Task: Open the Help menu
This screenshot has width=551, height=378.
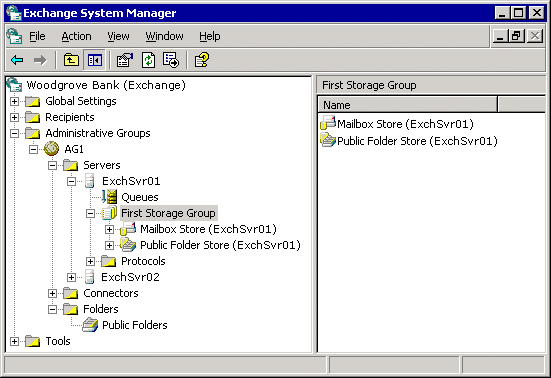Action: coord(210,36)
